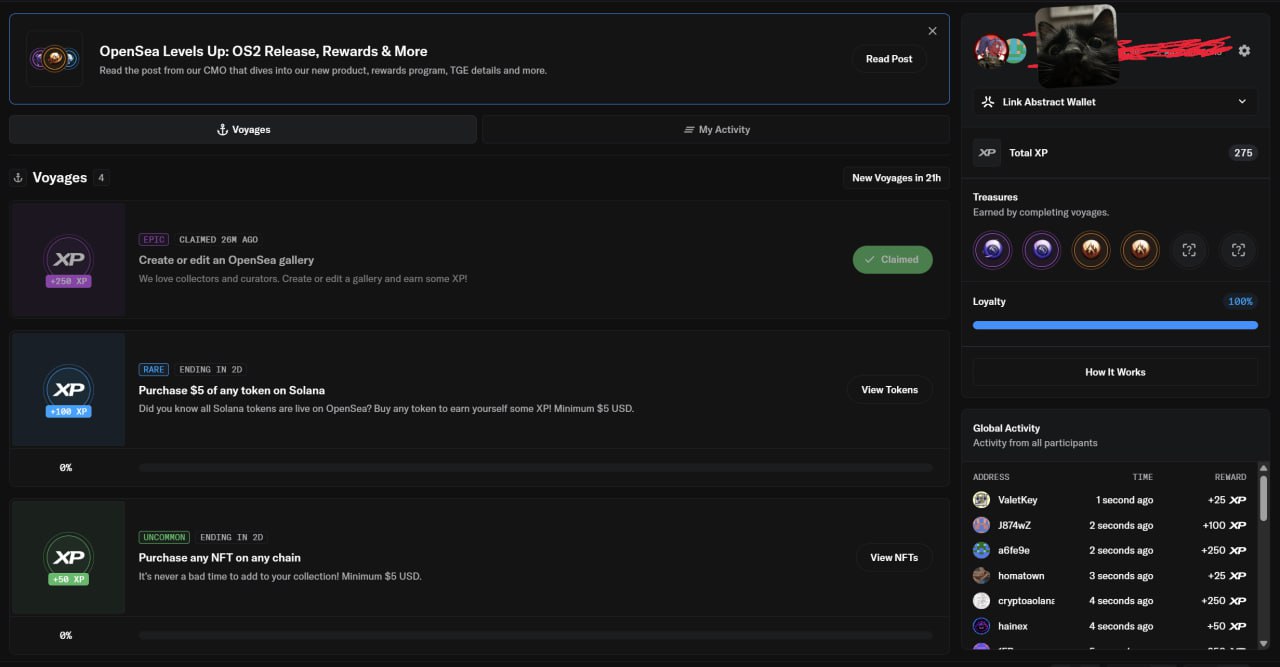Click the ValetKey address in Global Activity
Screen dimensions: 1280x667
click(1018, 500)
